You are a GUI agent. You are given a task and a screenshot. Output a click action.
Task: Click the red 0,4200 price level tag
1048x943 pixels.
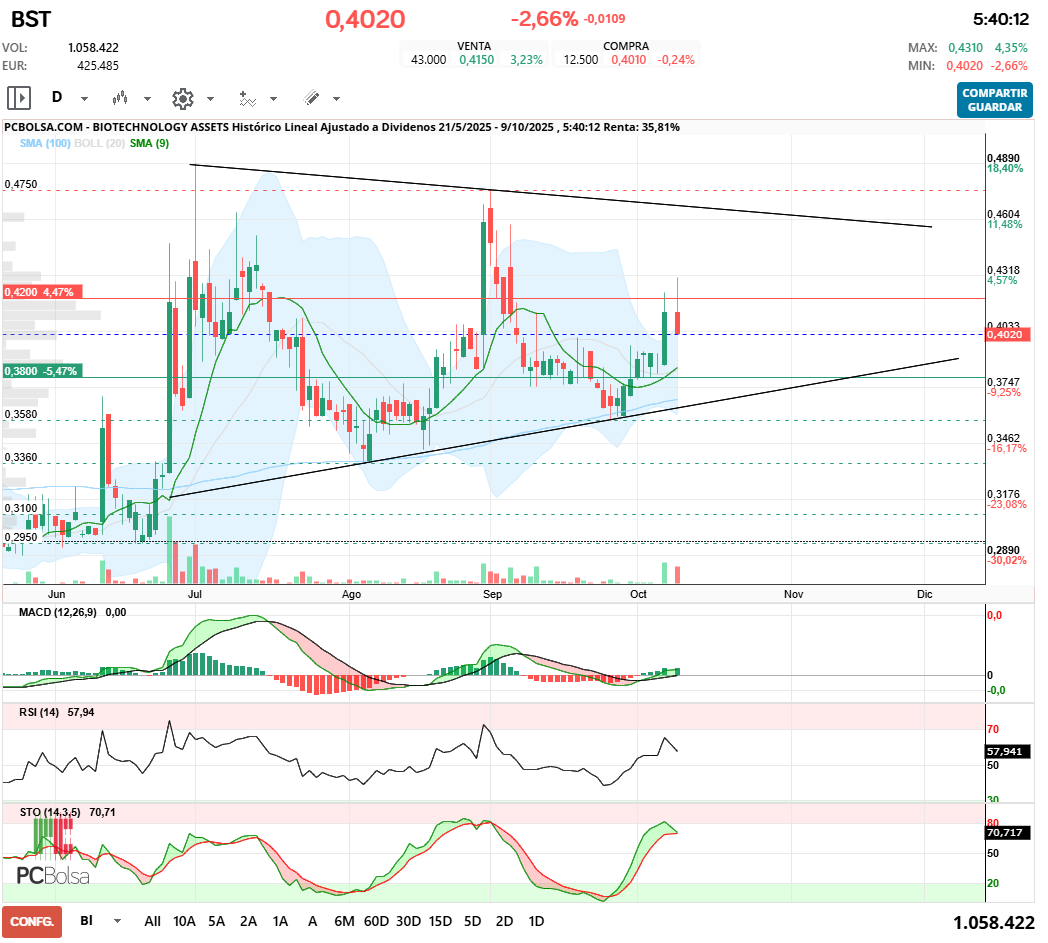pyautogui.click(x=41, y=292)
